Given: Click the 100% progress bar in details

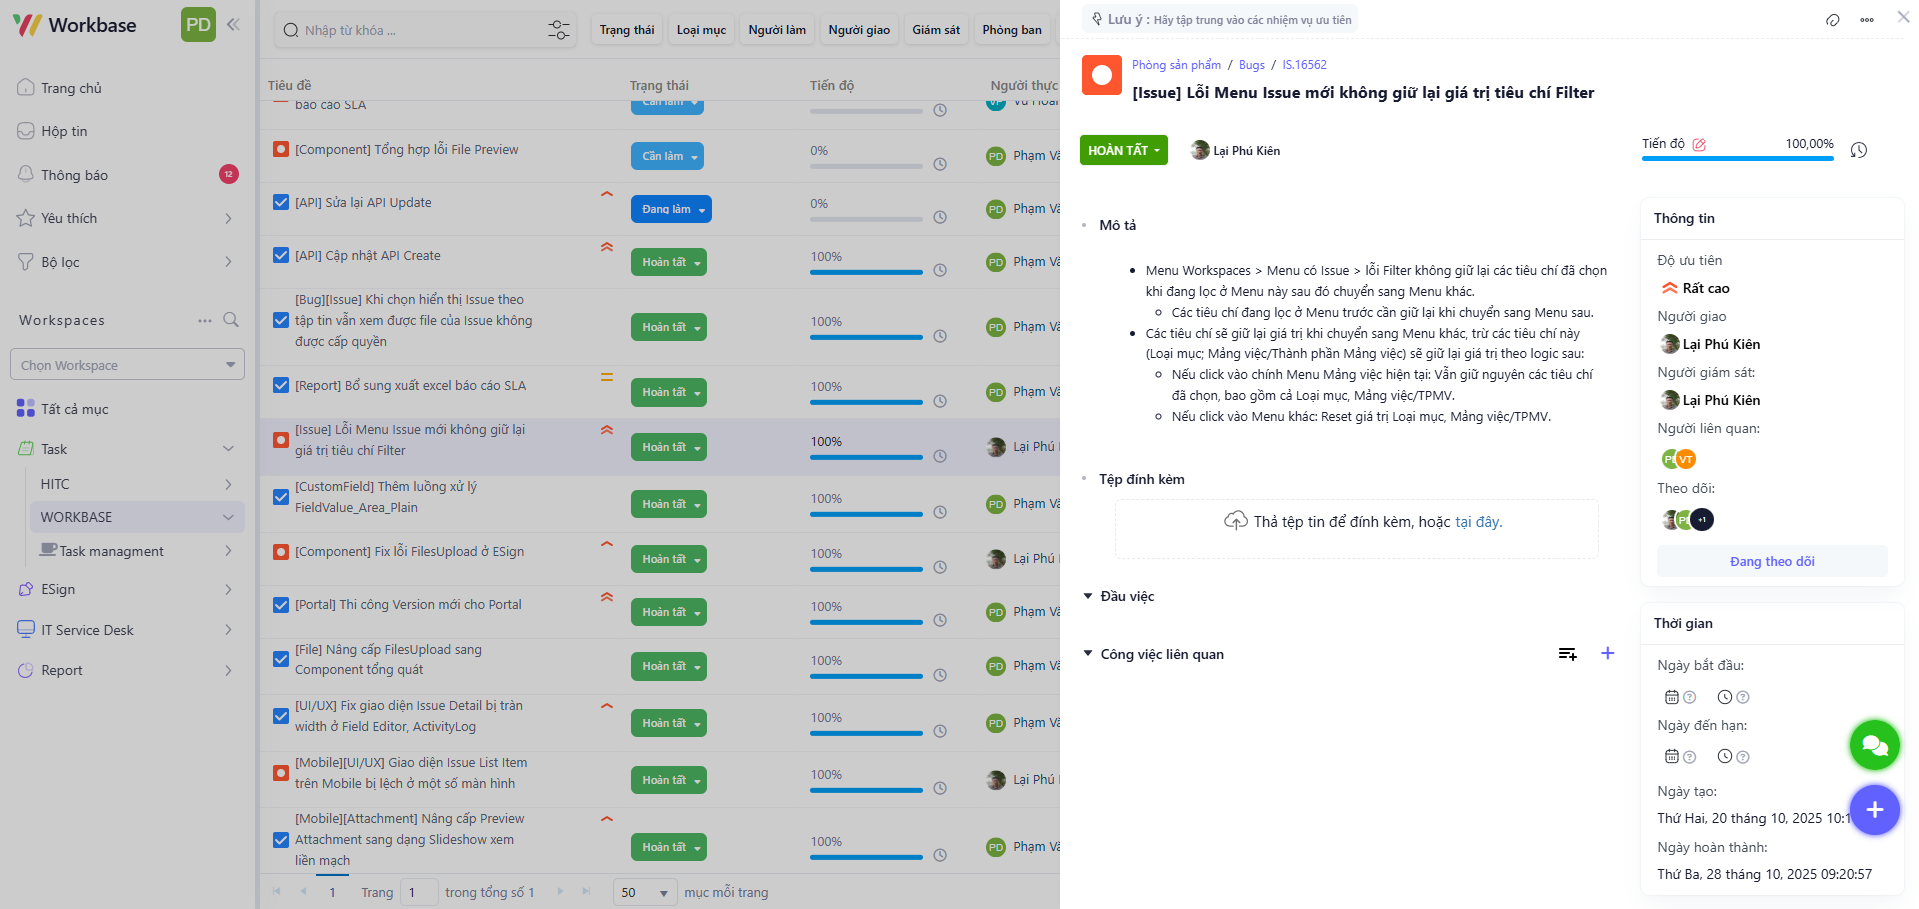Looking at the screenshot, I should point(1737,158).
